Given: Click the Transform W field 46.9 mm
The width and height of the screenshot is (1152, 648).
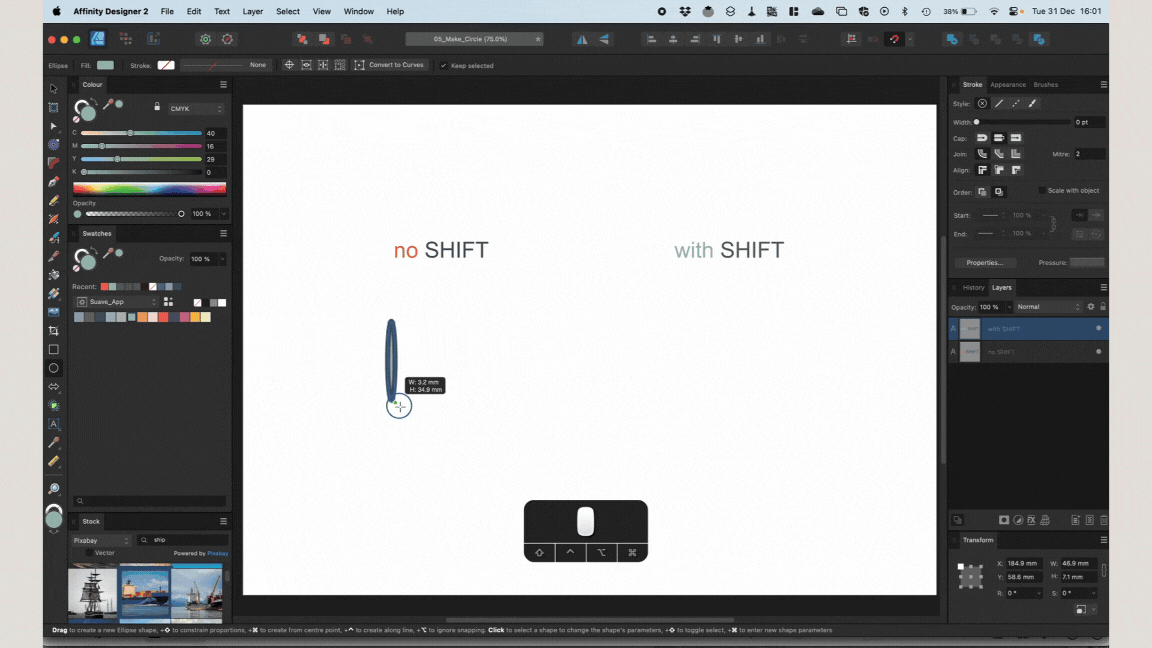Looking at the screenshot, I should 1078,564.
